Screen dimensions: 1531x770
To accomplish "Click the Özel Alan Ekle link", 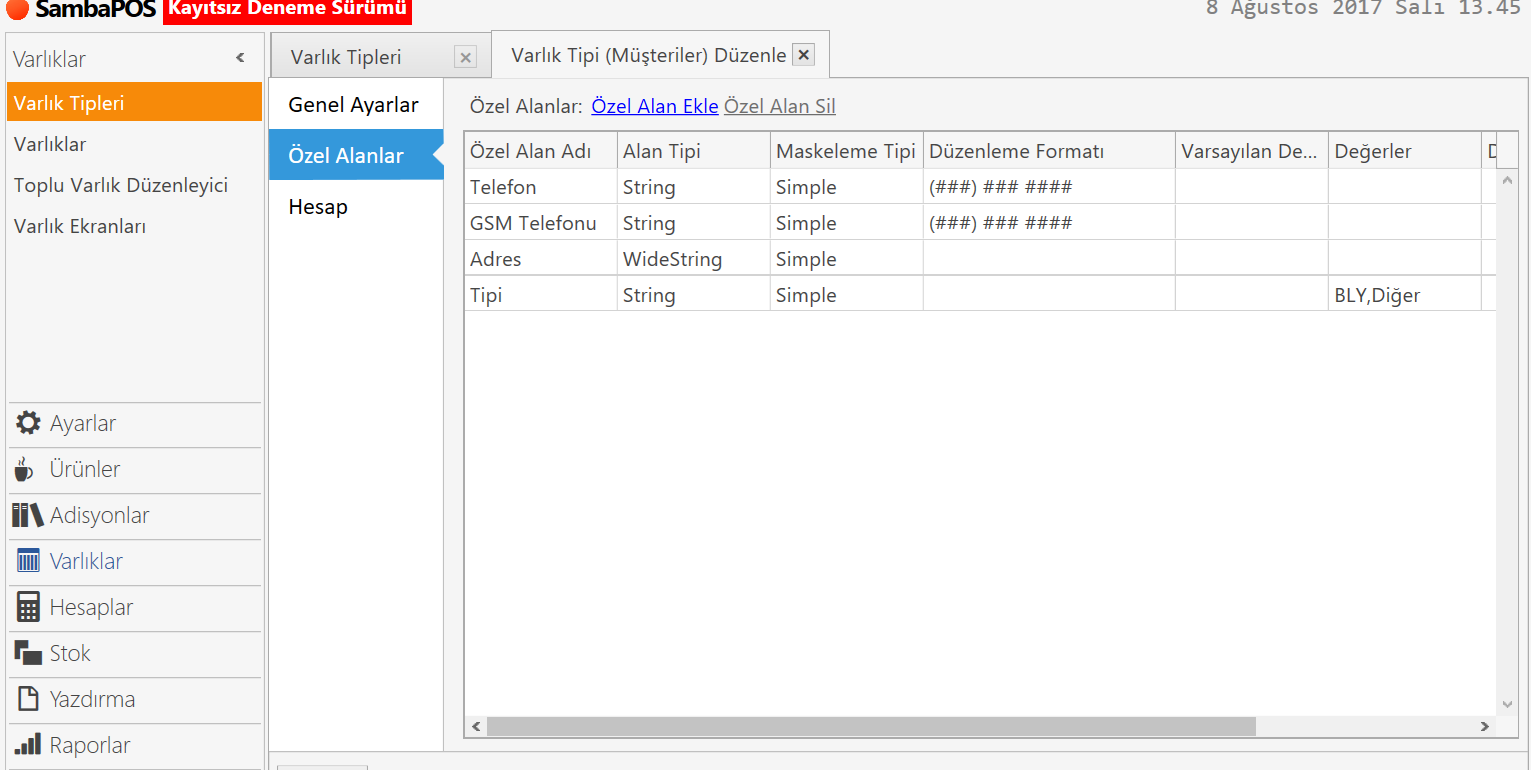I will (x=655, y=106).
